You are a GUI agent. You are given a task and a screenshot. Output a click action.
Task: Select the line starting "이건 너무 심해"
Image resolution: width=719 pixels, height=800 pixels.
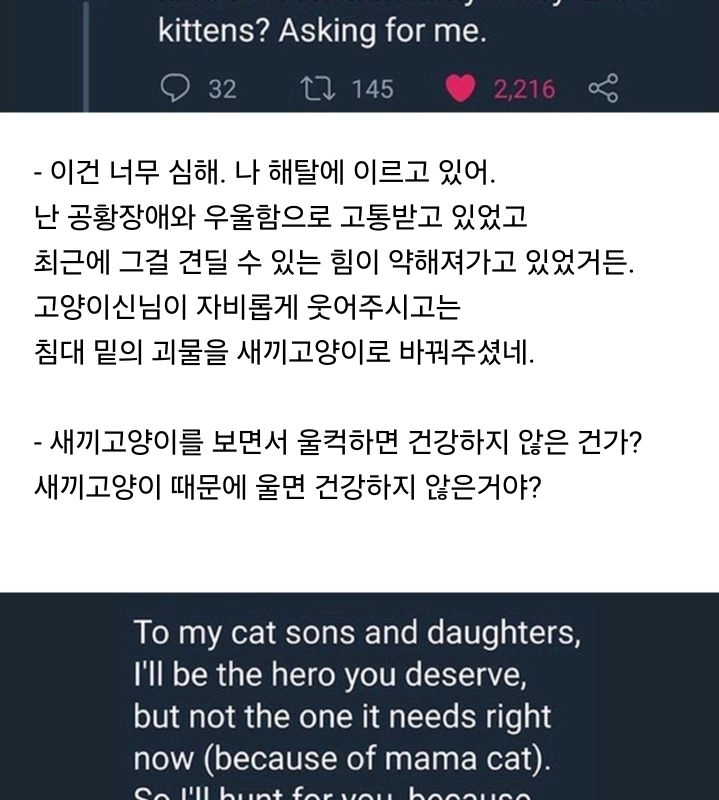click(x=264, y=174)
